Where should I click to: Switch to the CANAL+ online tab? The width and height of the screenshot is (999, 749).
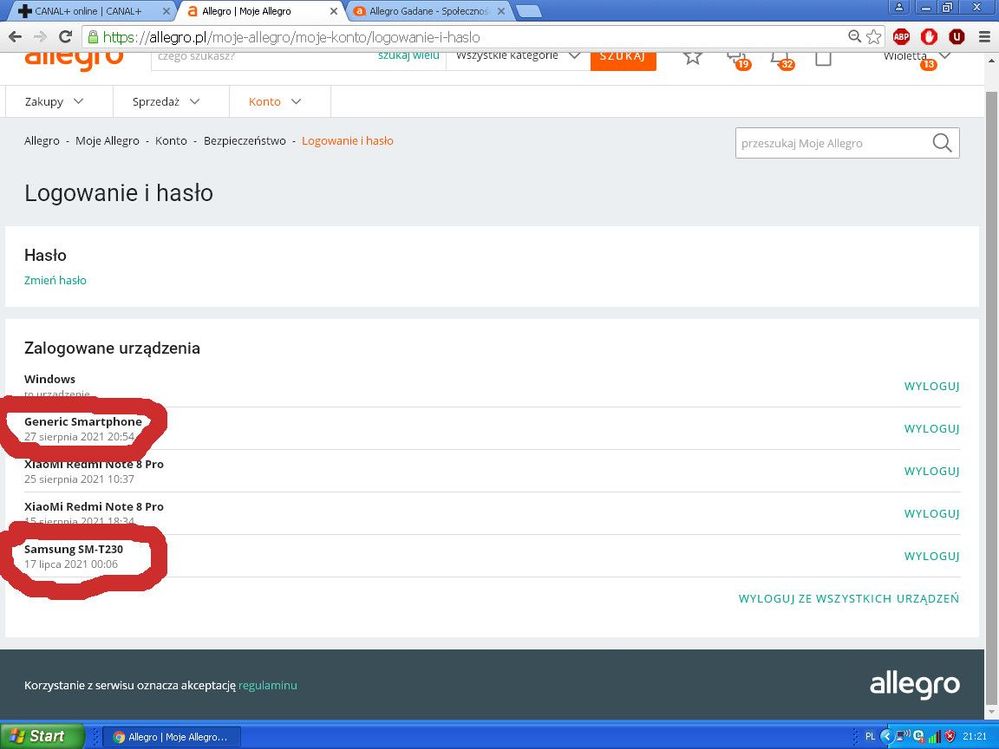coord(88,11)
